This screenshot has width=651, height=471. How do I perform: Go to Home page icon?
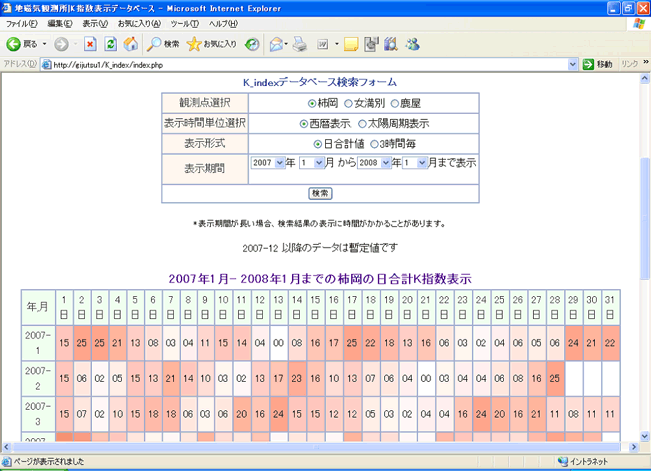pos(129,44)
